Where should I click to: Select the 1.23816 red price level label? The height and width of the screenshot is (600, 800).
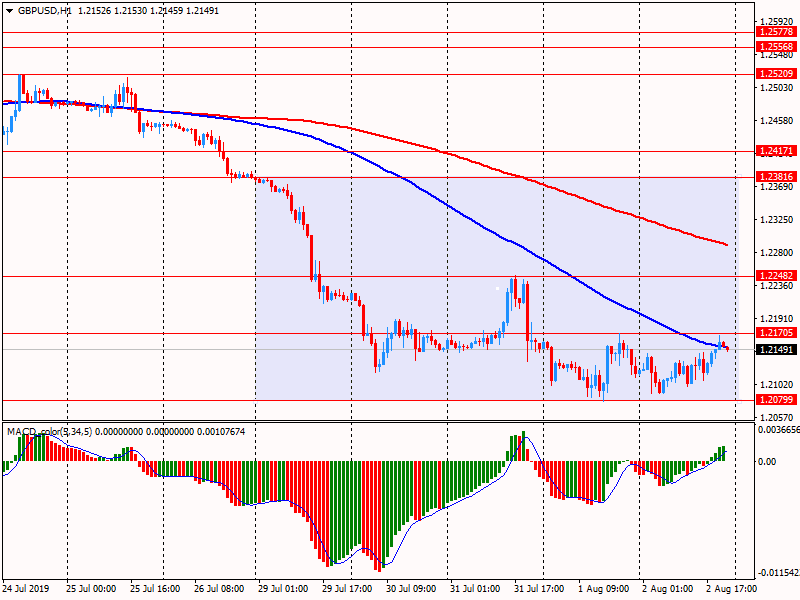tap(776, 177)
